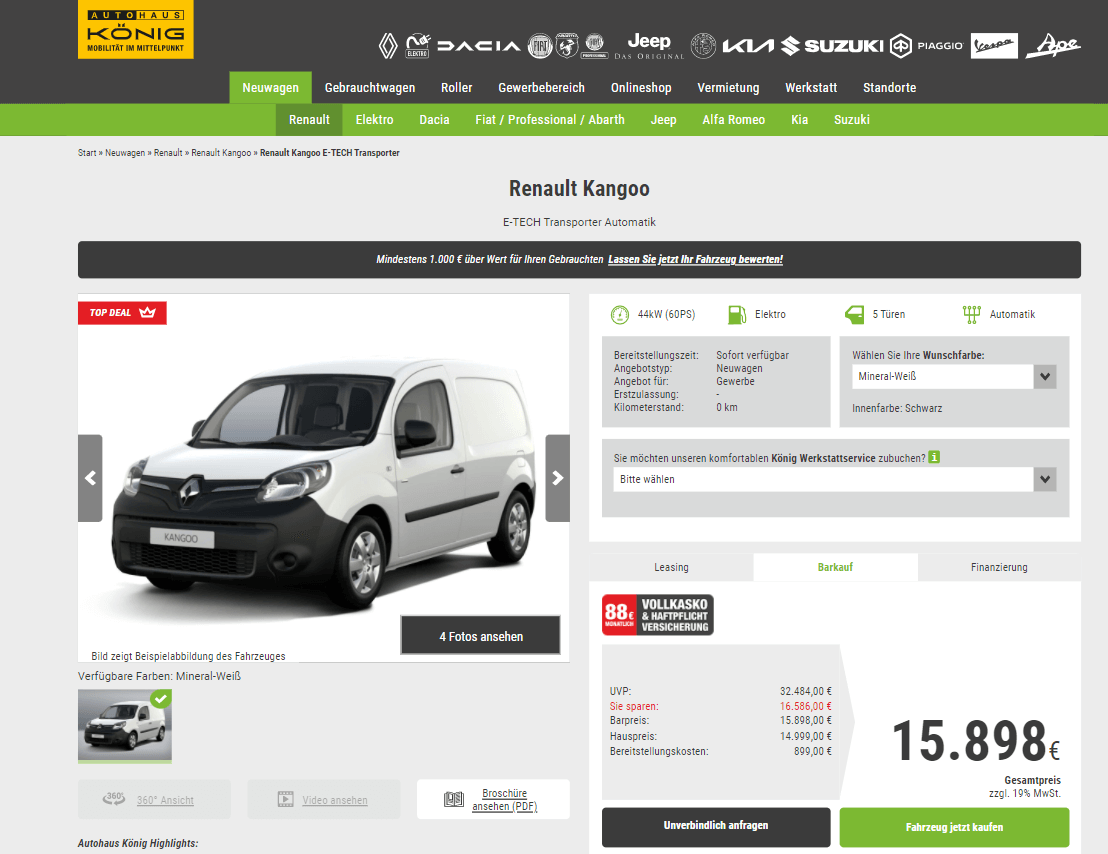
Task: Click the '4 Fotos ansehen' button
Action: (x=481, y=636)
